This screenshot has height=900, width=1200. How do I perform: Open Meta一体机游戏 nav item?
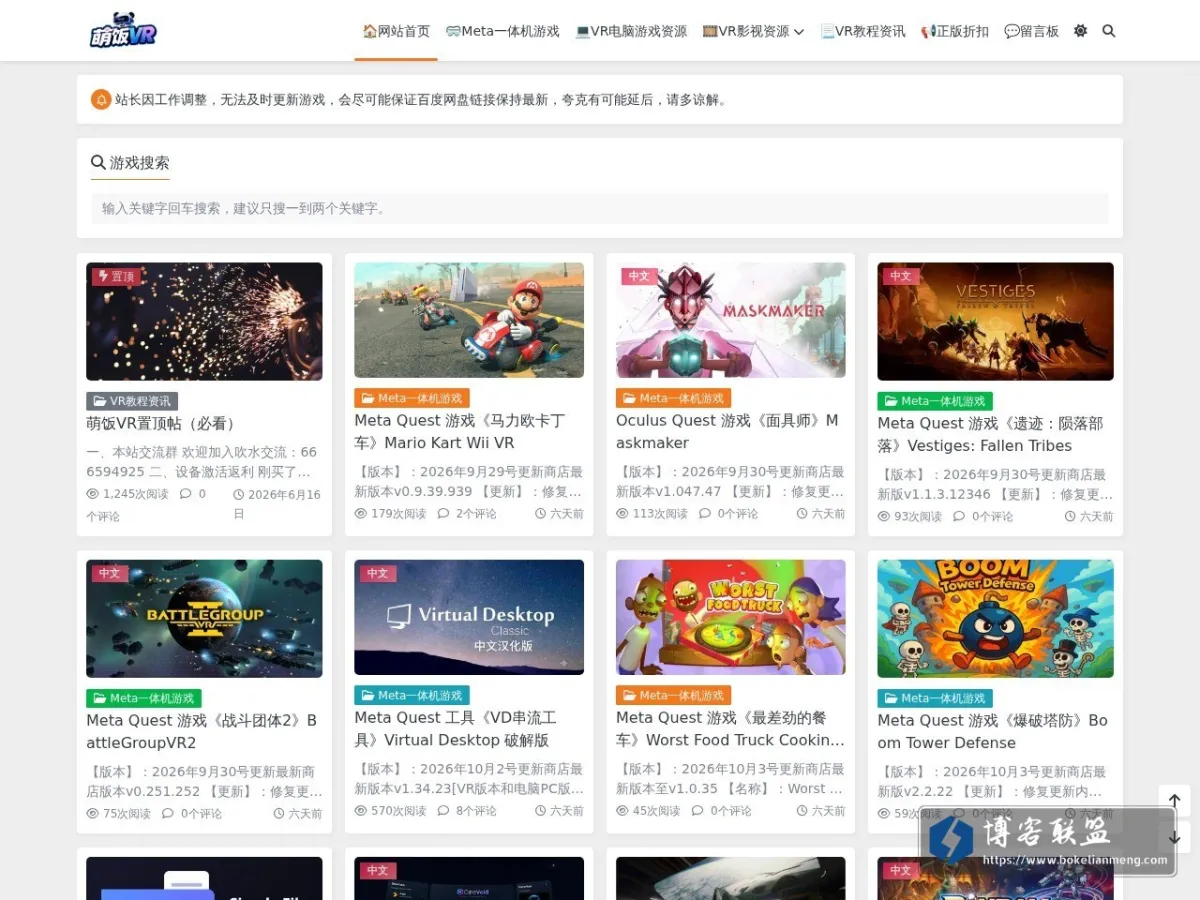click(x=503, y=31)
